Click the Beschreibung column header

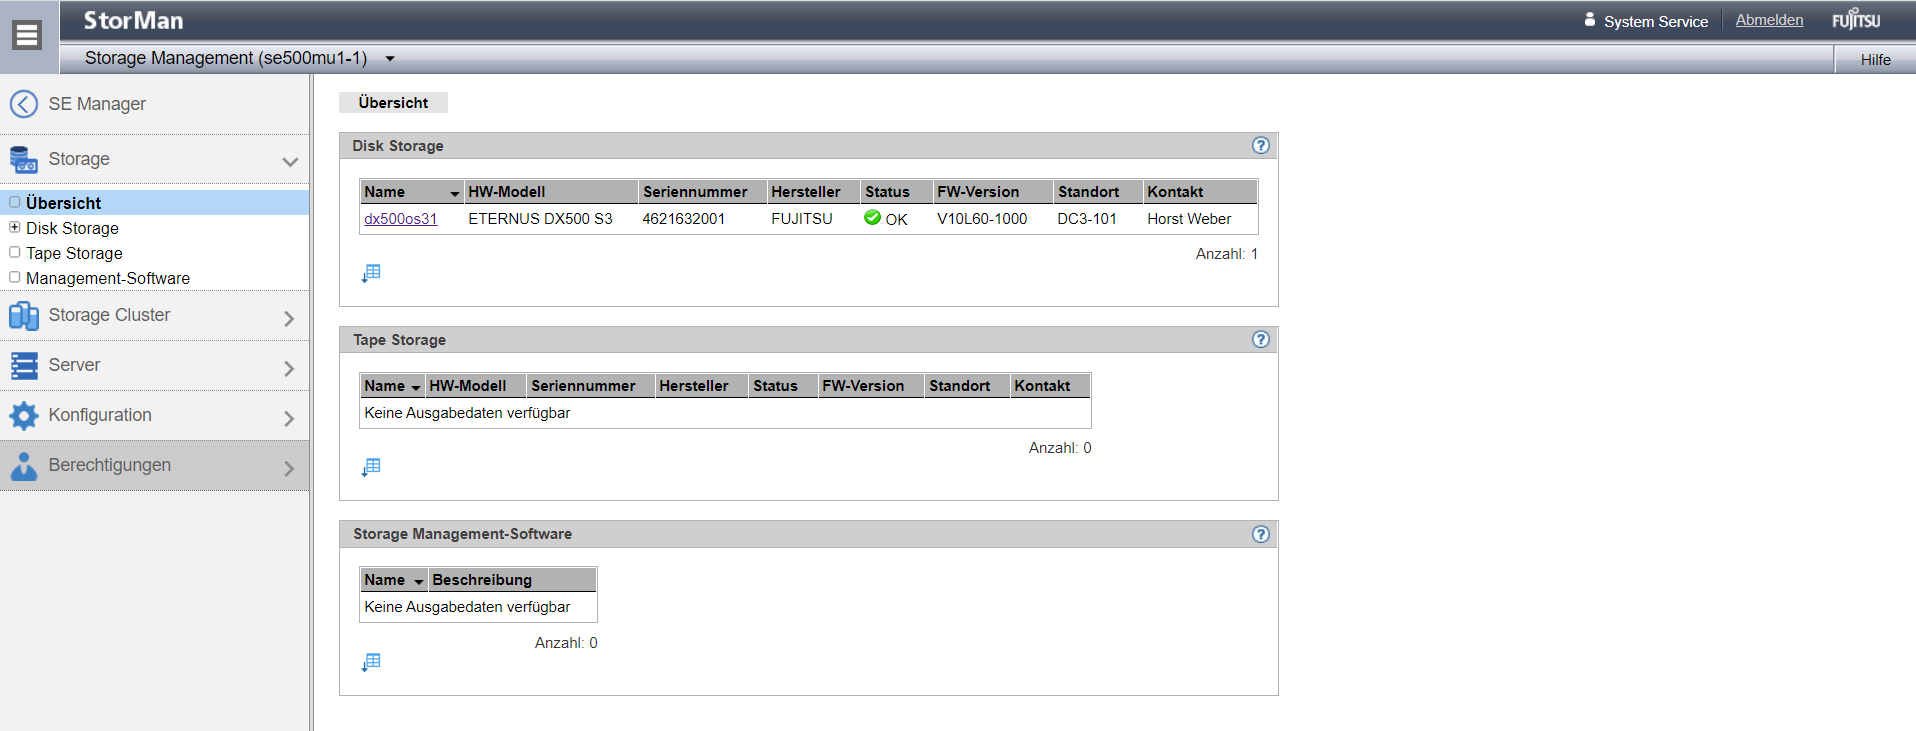point(512,579)
